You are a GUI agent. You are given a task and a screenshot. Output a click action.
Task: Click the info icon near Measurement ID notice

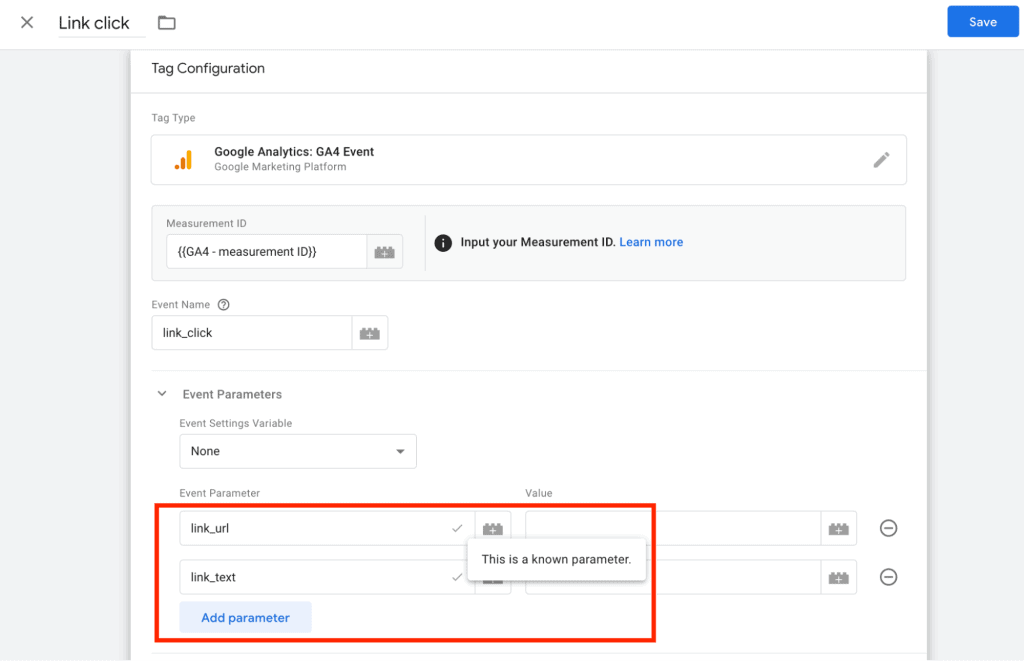click(x=443, y=242)
